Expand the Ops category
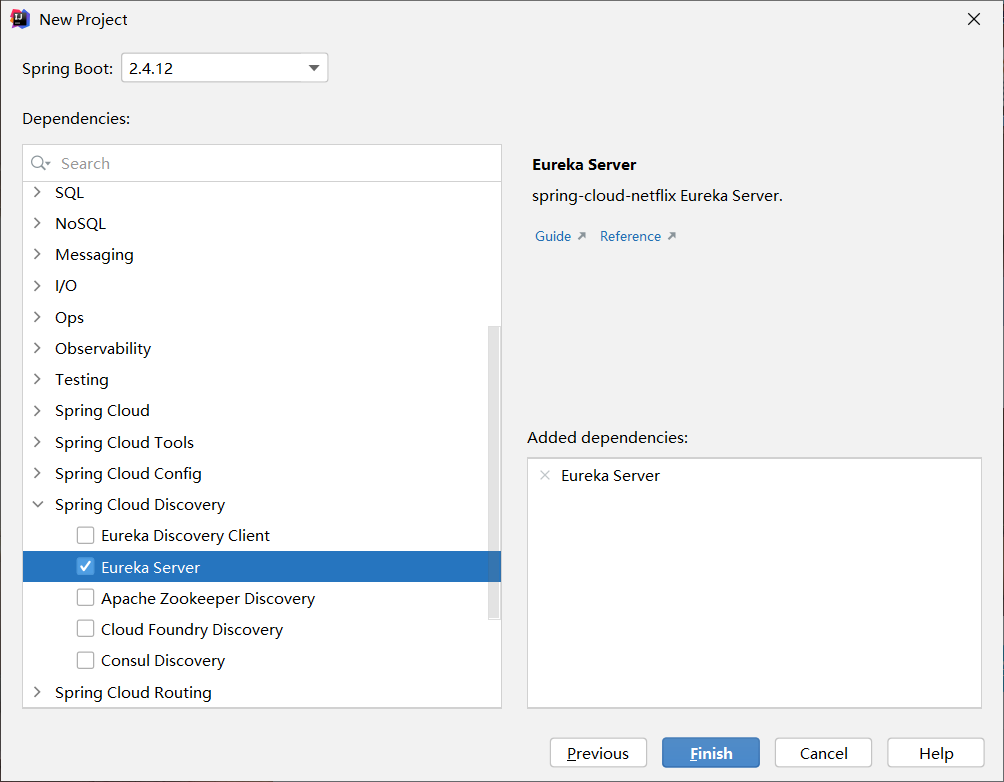 [37, 317]
